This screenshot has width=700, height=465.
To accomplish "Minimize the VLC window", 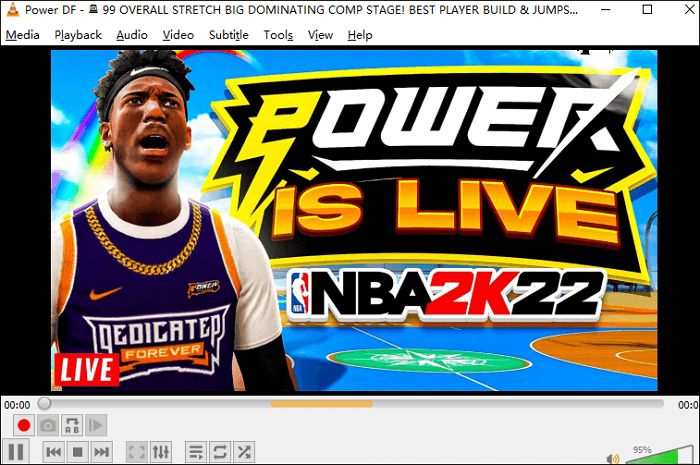I will pyautogui.click(x=606, y=9).
